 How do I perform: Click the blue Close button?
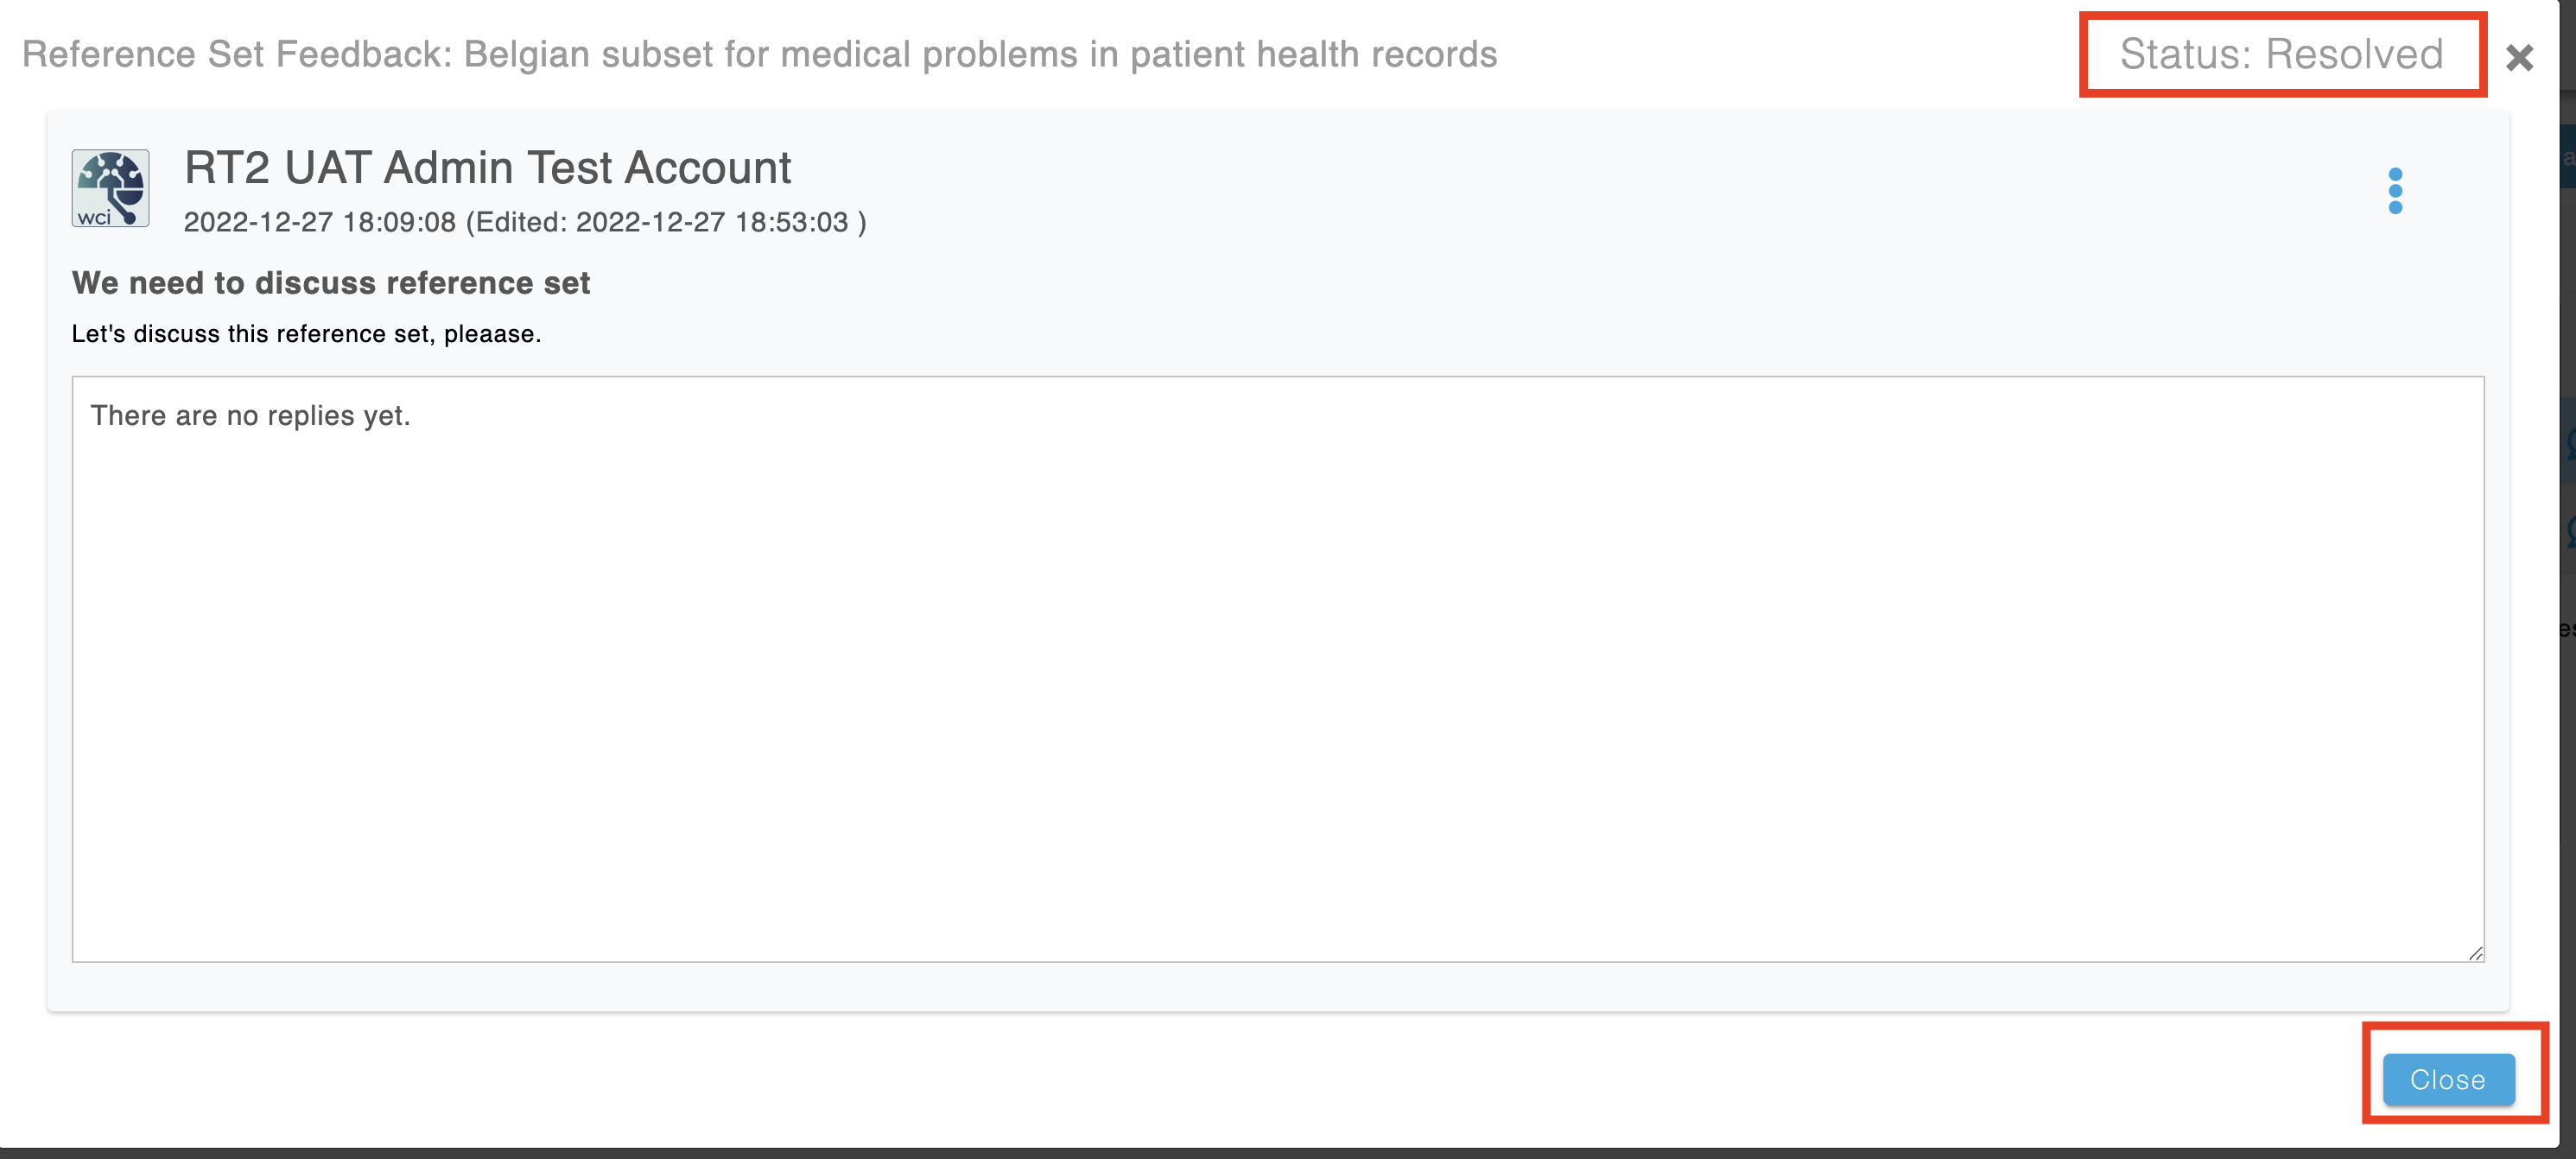click(x=2448, y=1080)
